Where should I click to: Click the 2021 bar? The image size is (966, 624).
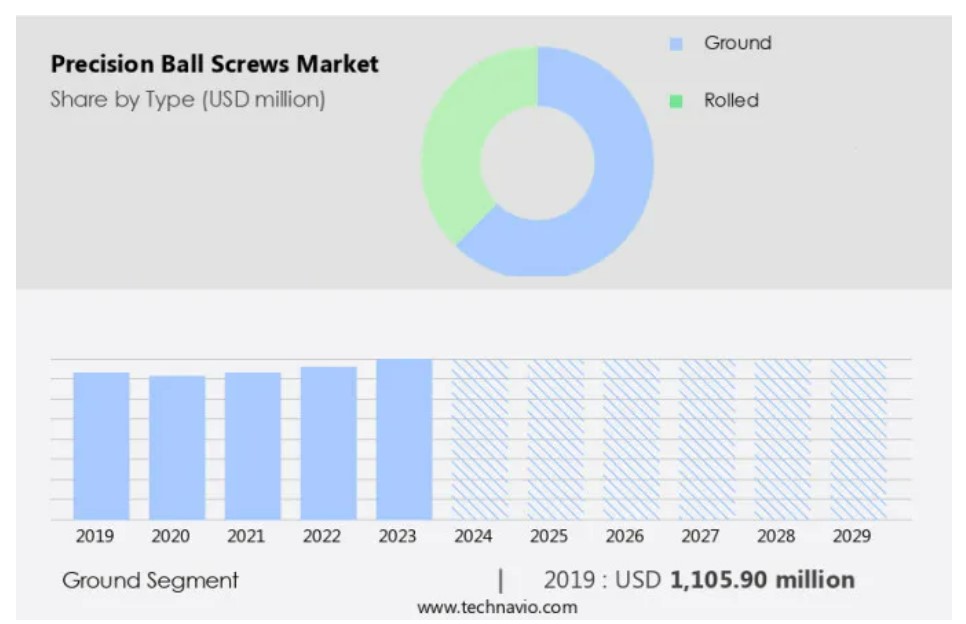click(252, 445)
